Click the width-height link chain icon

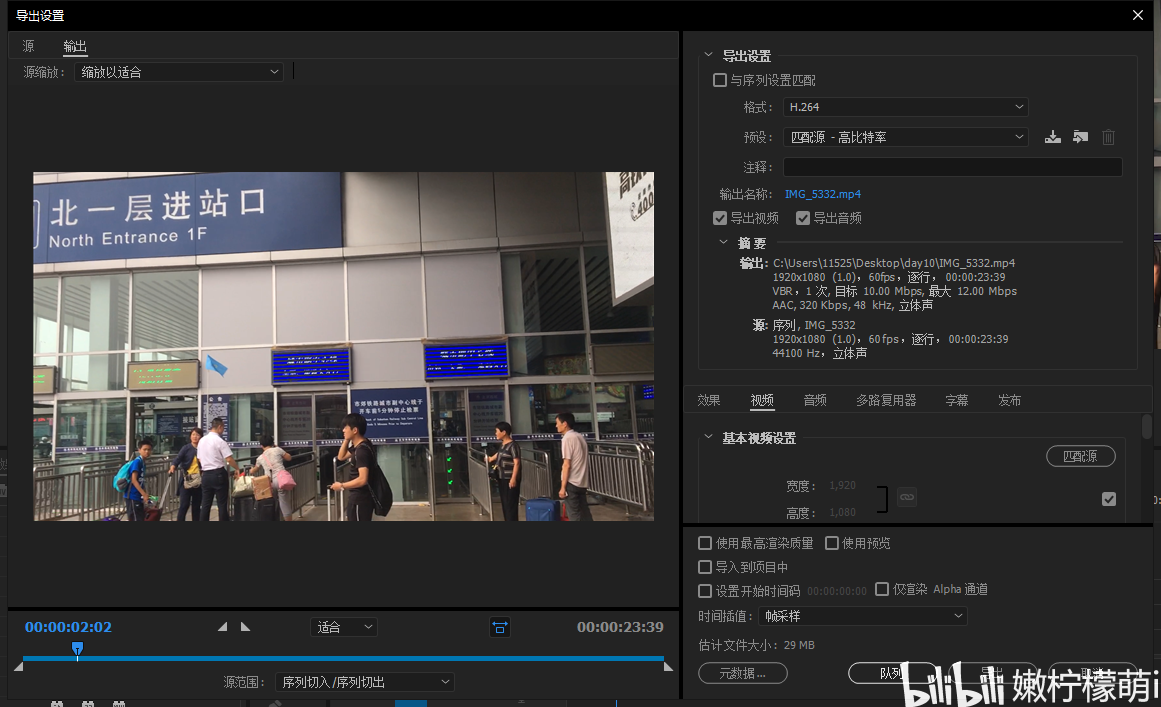coord(907,497)
